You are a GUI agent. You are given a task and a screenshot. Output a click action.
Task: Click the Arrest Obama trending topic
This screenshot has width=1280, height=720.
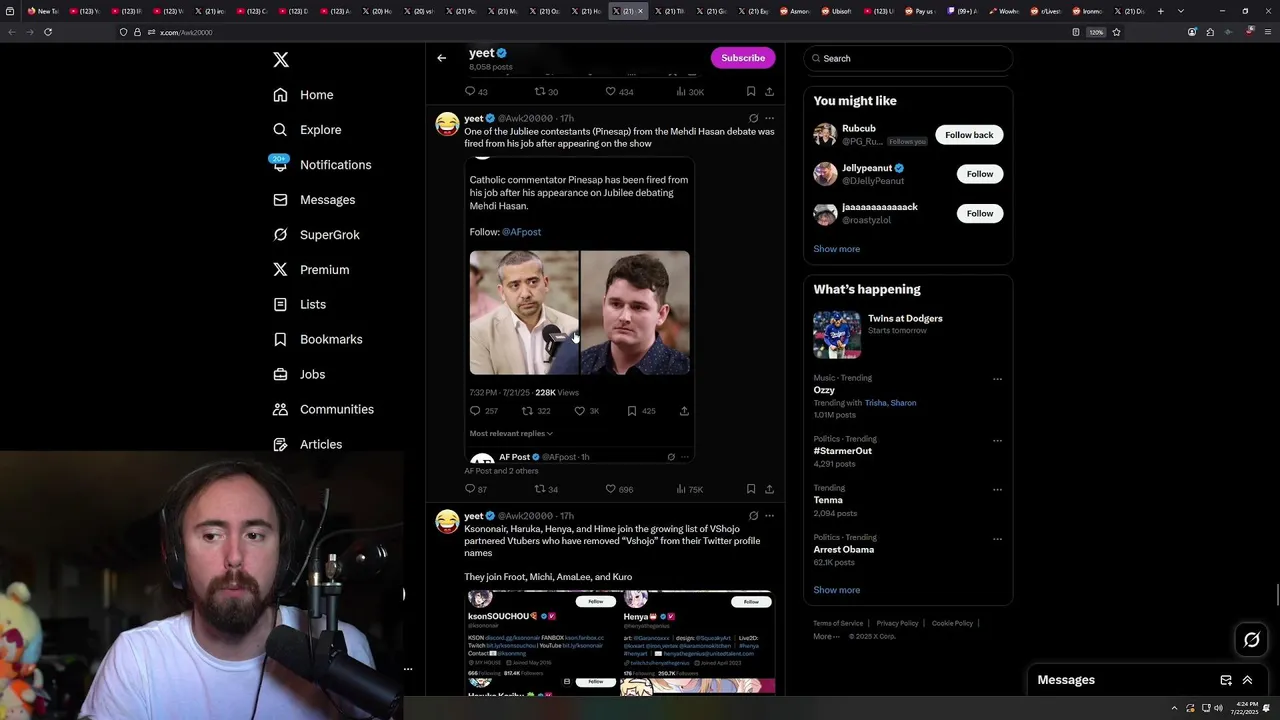point(844,549)
